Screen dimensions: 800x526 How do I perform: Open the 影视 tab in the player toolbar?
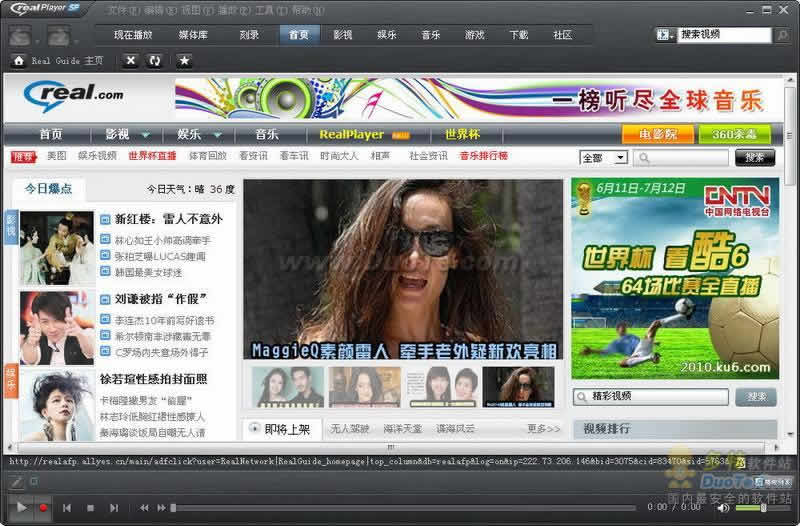click(x=343, y=35)
